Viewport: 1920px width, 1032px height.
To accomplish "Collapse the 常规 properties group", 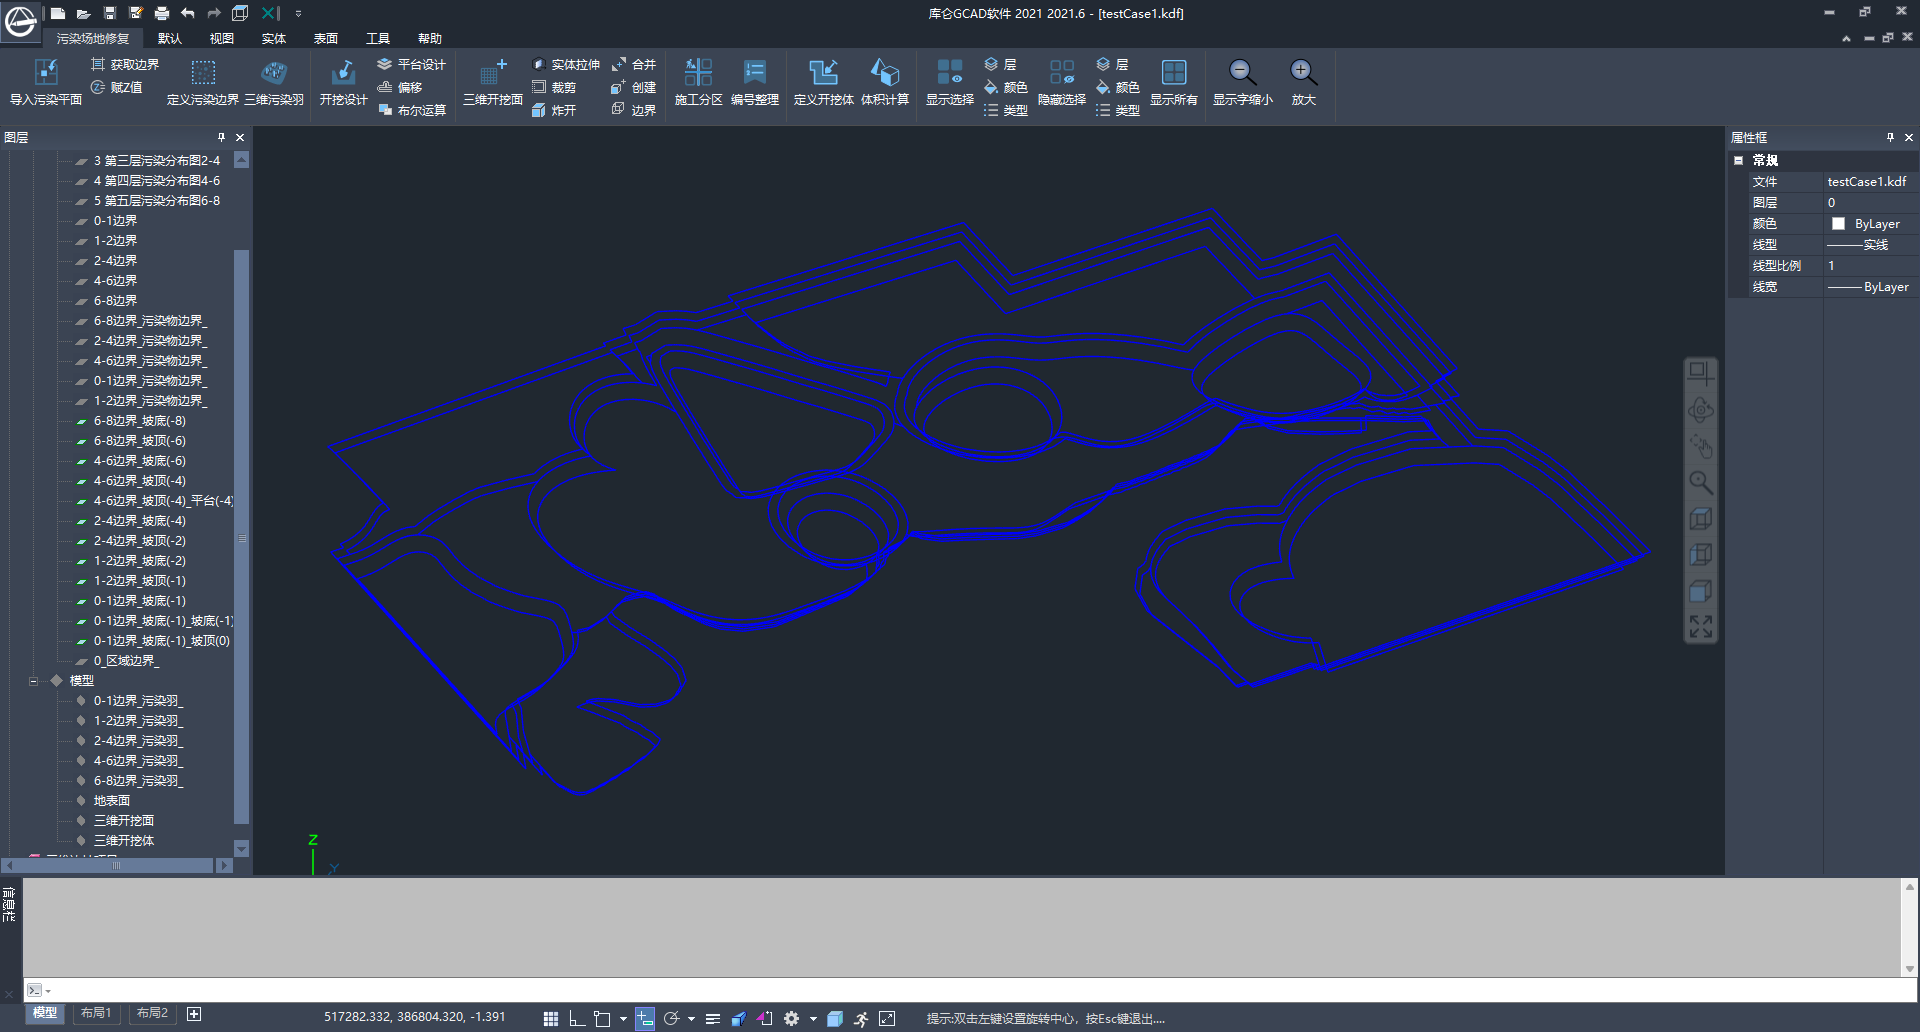I will point(1739,160).
